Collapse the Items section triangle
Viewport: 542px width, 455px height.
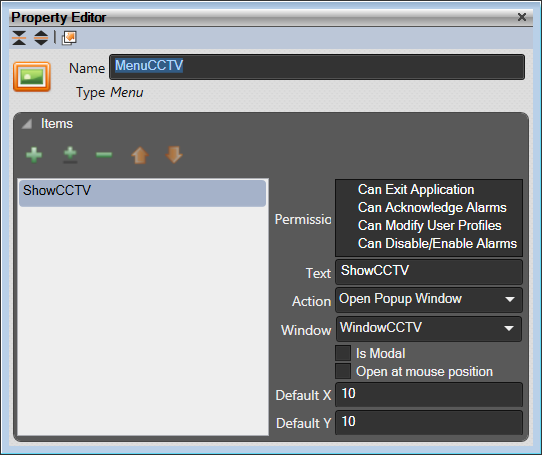pyautogui.click(x=27, y=124)
